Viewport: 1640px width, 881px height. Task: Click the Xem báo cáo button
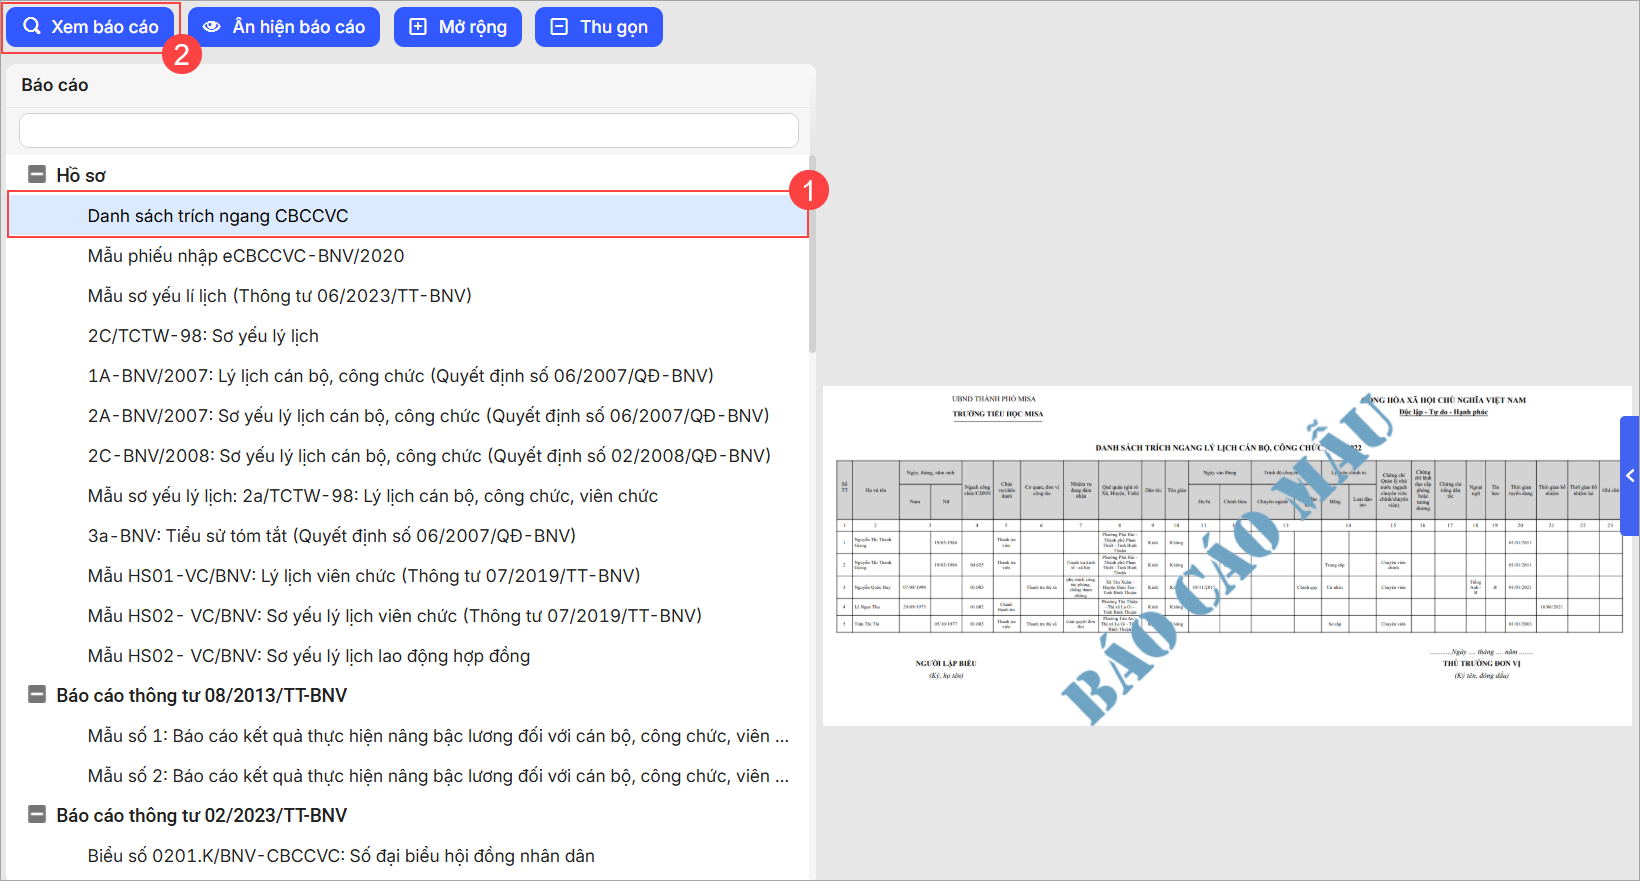91,27
